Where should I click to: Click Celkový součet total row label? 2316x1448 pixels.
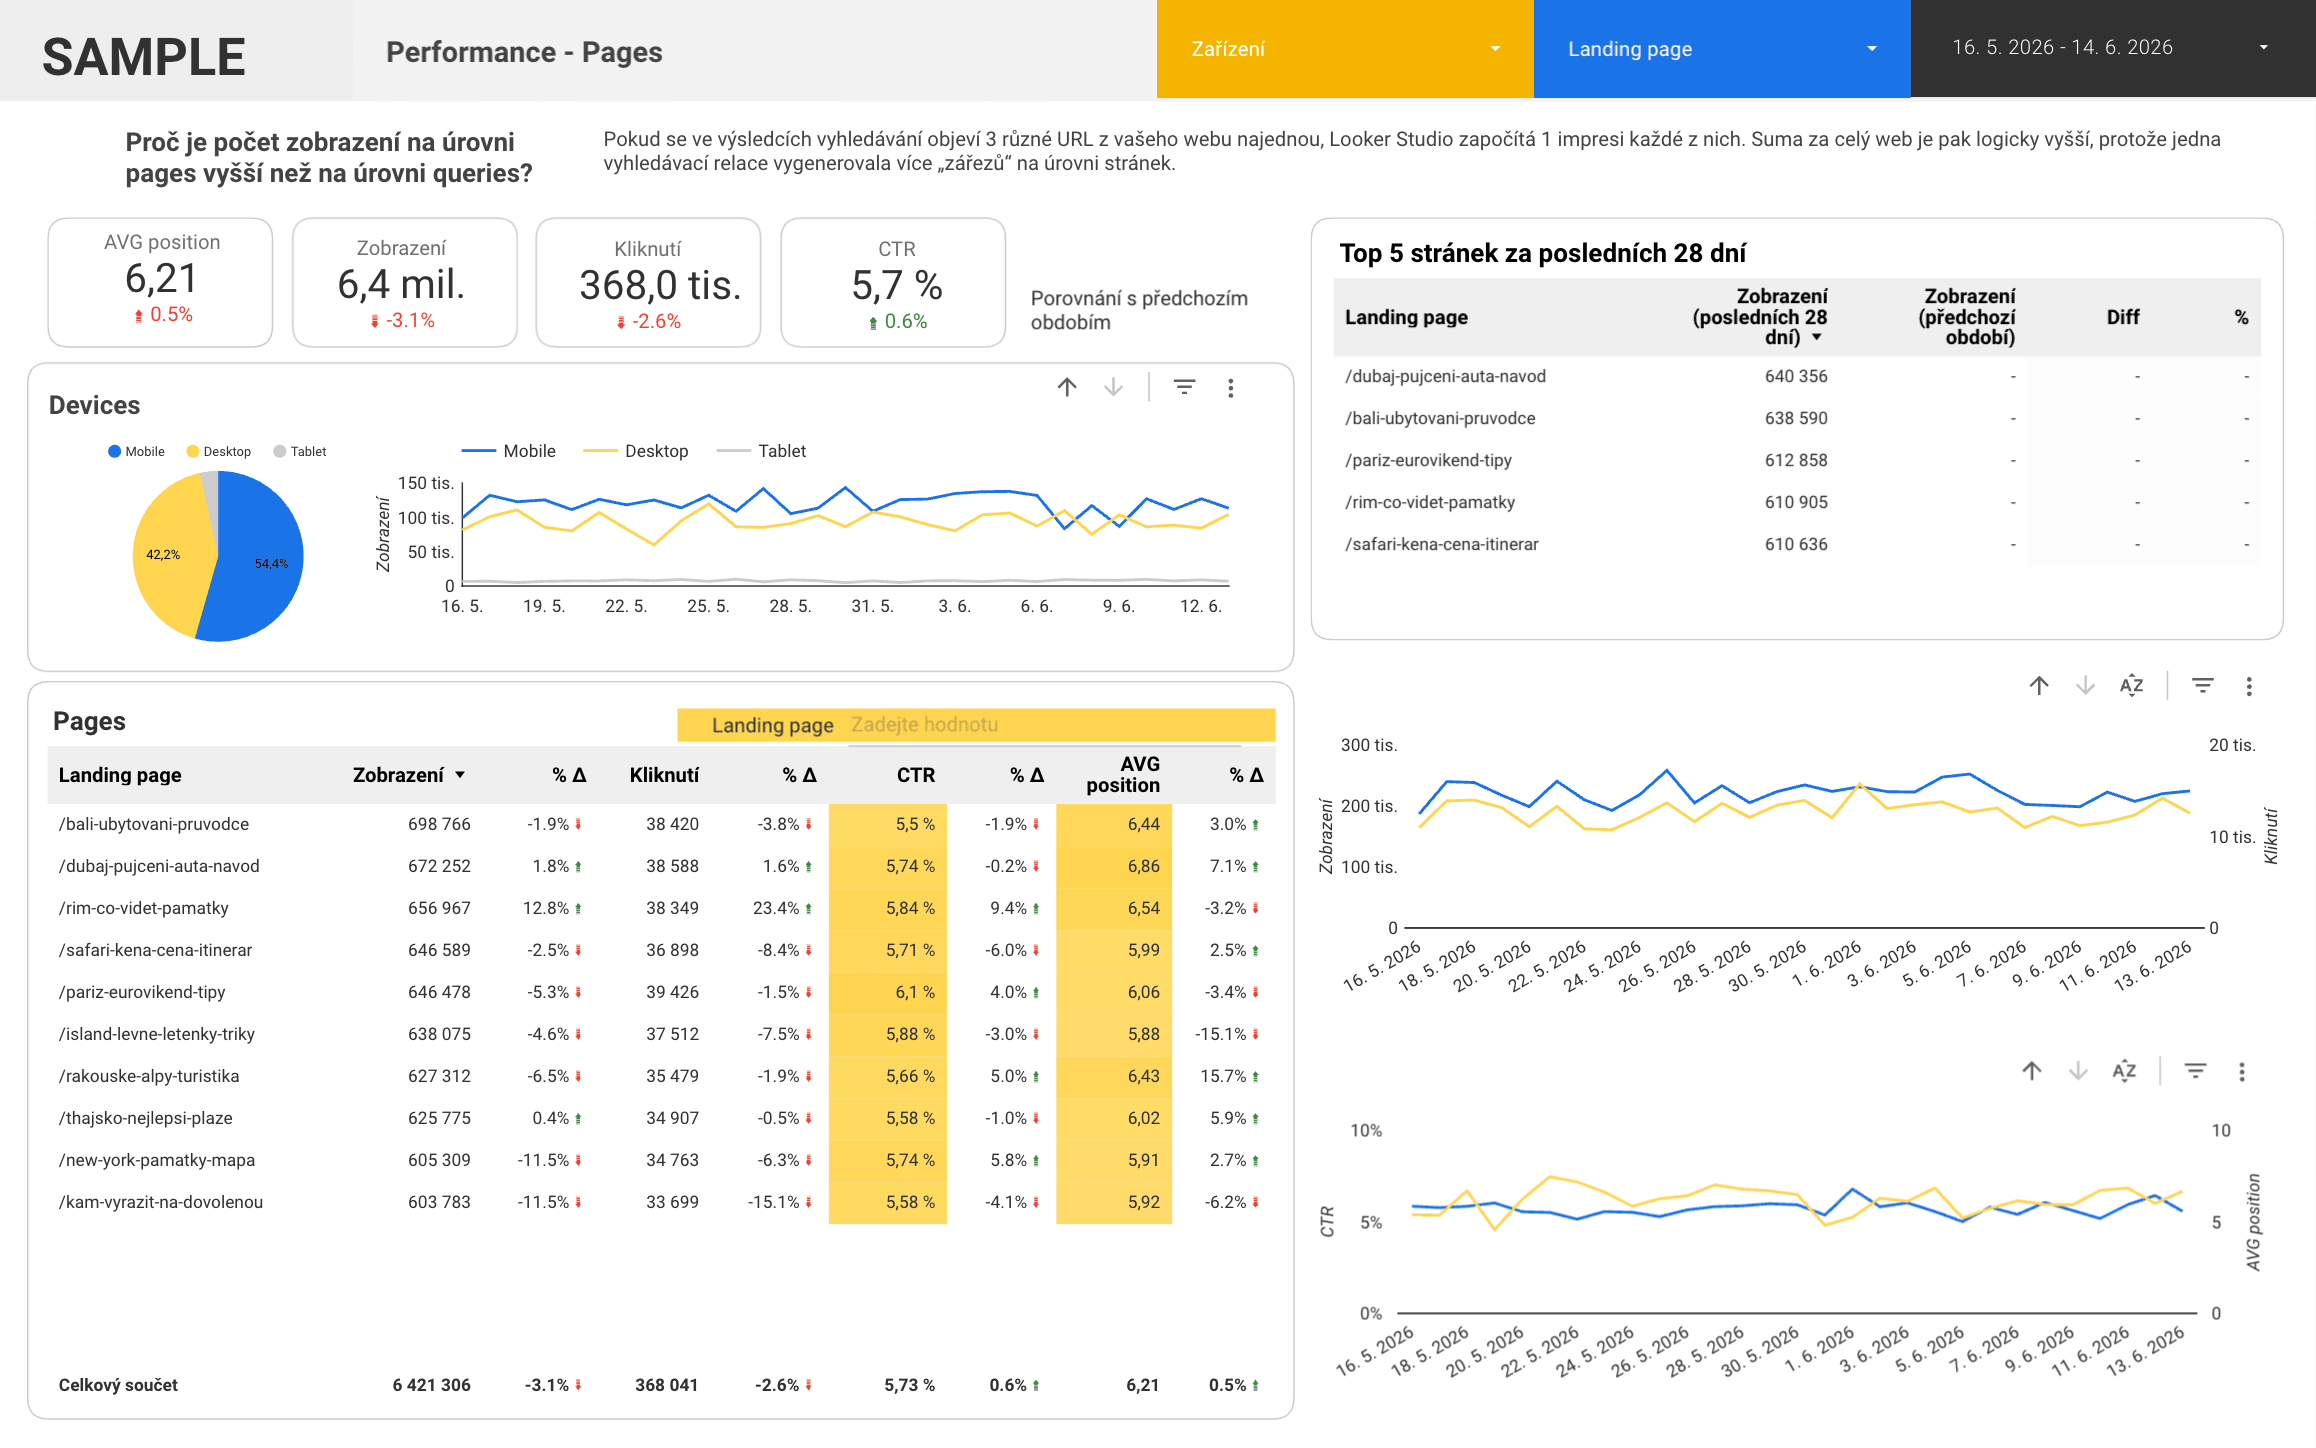click(118, 1385)
